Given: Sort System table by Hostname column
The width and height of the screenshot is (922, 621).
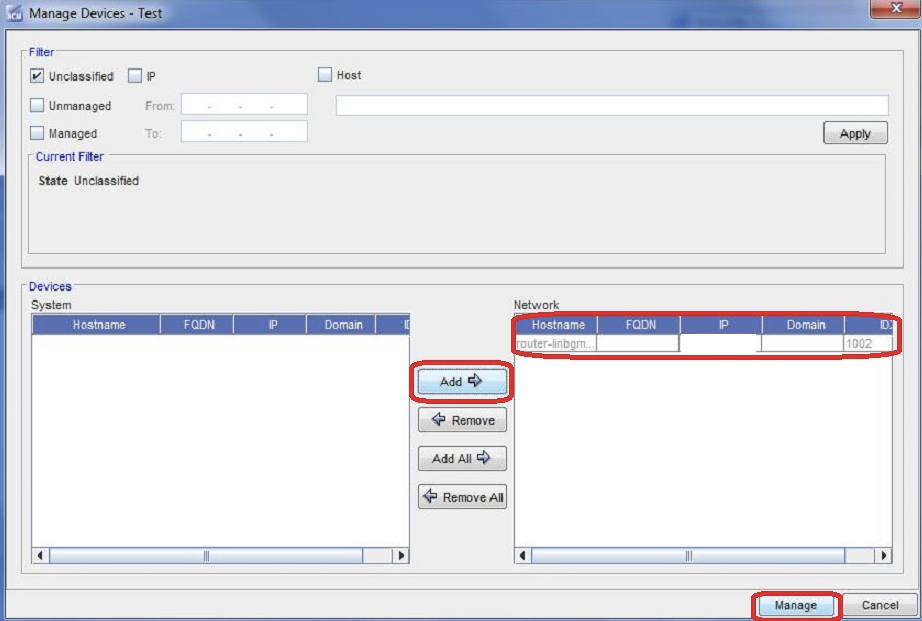Looking at the screenshot, I should point(96,325).
